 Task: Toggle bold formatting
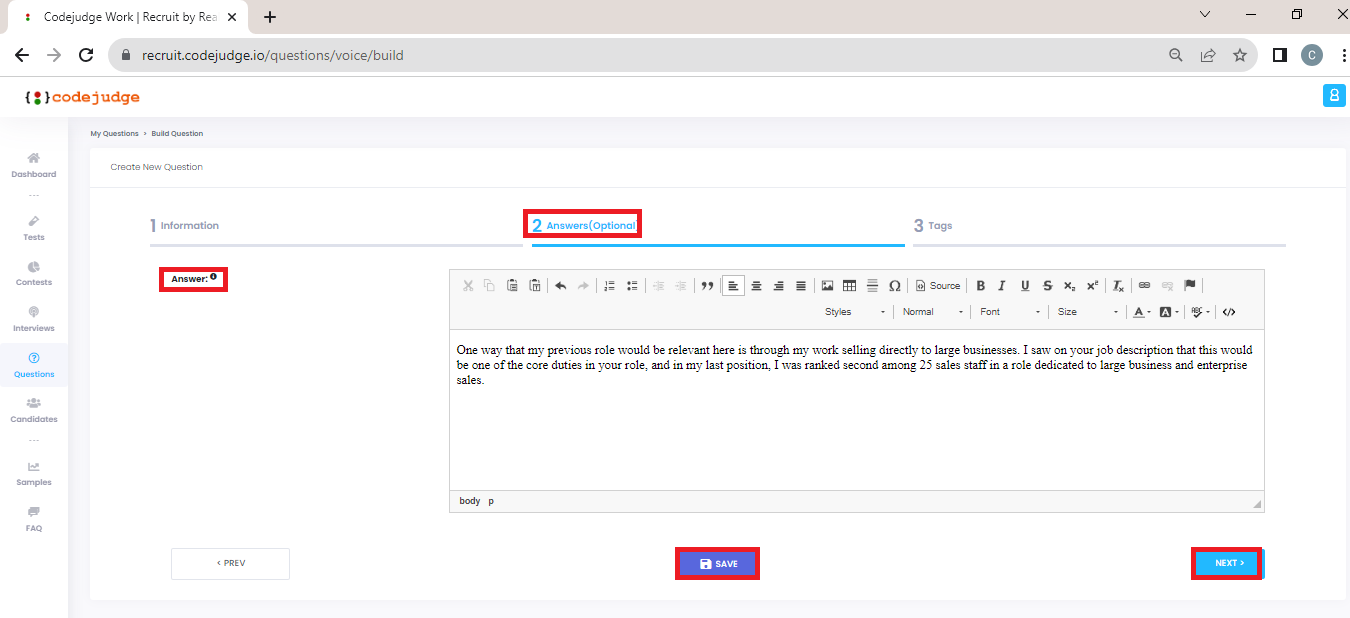tap(980, 285)
